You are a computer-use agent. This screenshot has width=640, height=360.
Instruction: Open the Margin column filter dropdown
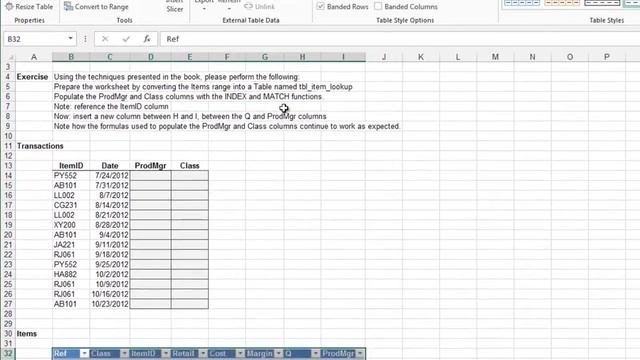pyautogui.click(x=278, y=353)
